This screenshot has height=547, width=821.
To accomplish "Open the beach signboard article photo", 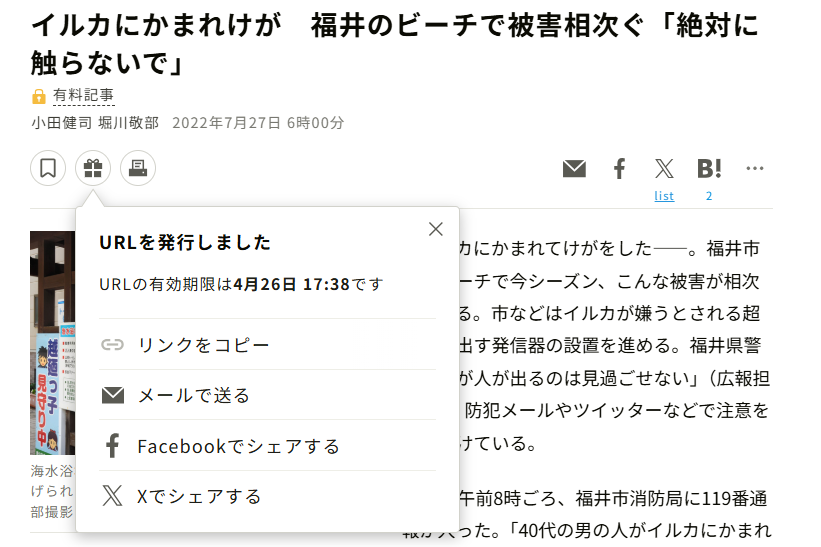I will [52, 343].
